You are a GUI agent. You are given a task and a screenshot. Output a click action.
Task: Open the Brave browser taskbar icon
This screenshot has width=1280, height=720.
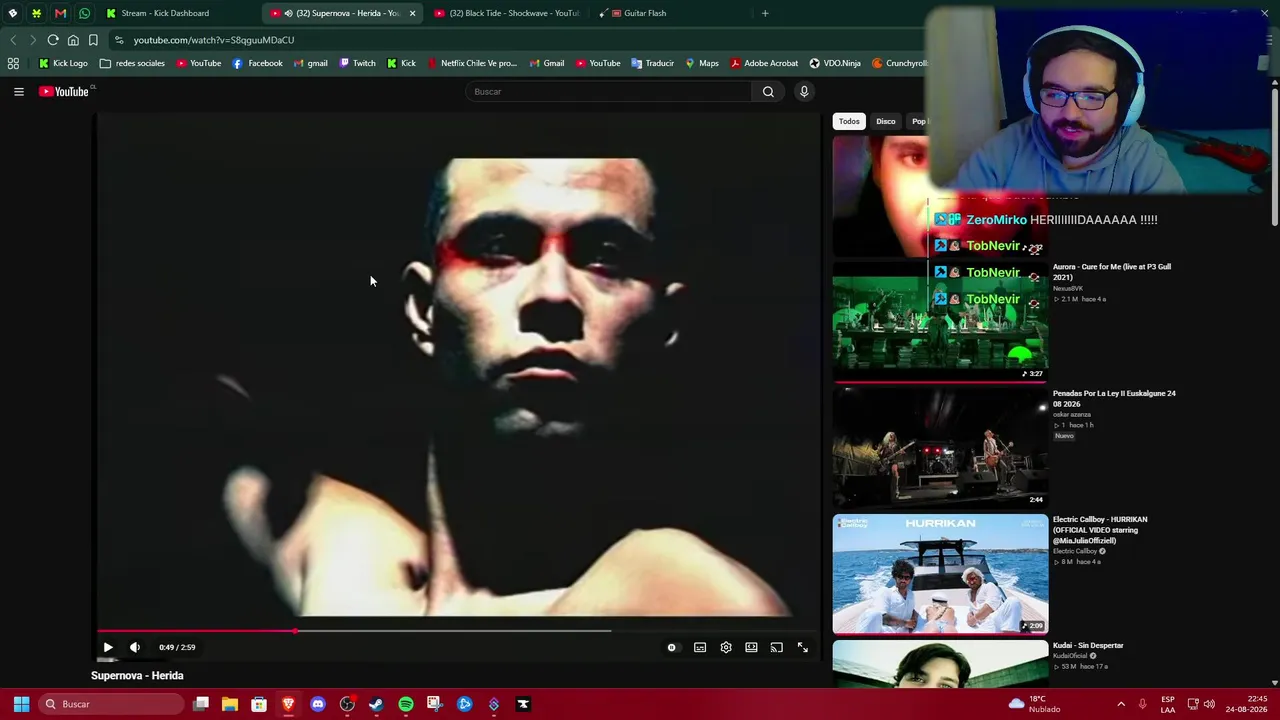[288, 704]
